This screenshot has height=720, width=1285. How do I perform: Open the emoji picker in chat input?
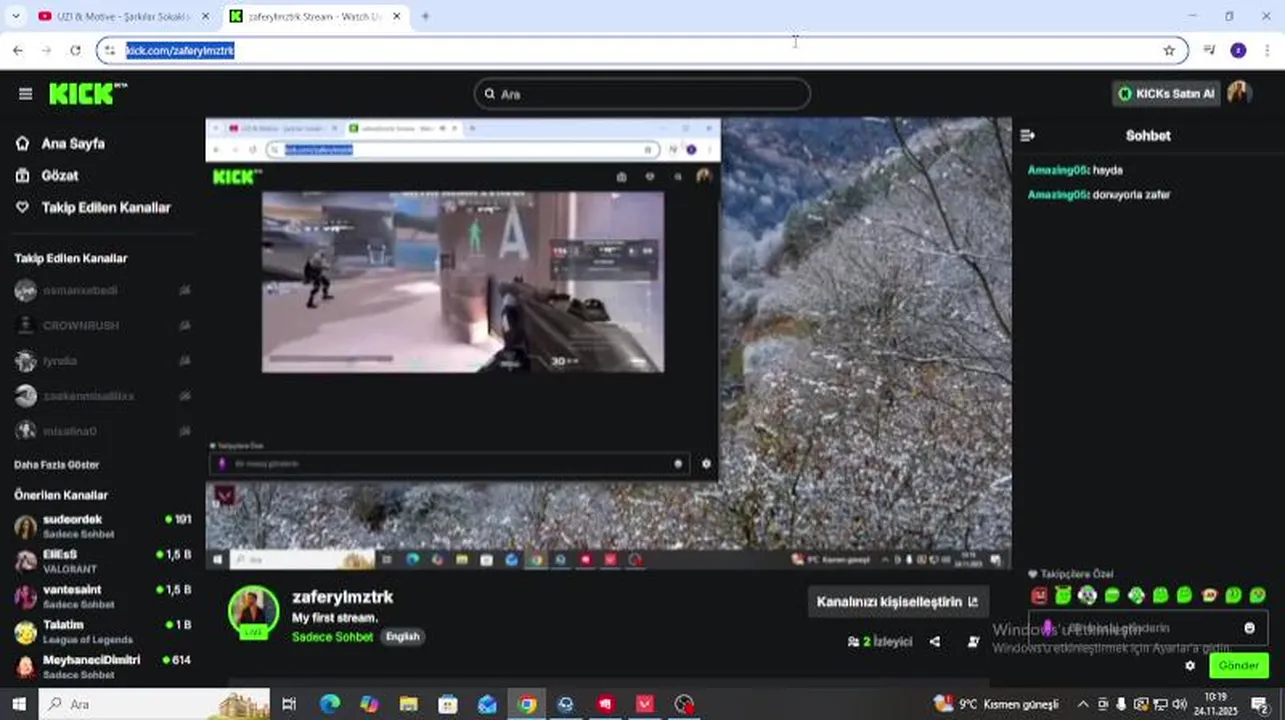click(x=1249, y=628)
